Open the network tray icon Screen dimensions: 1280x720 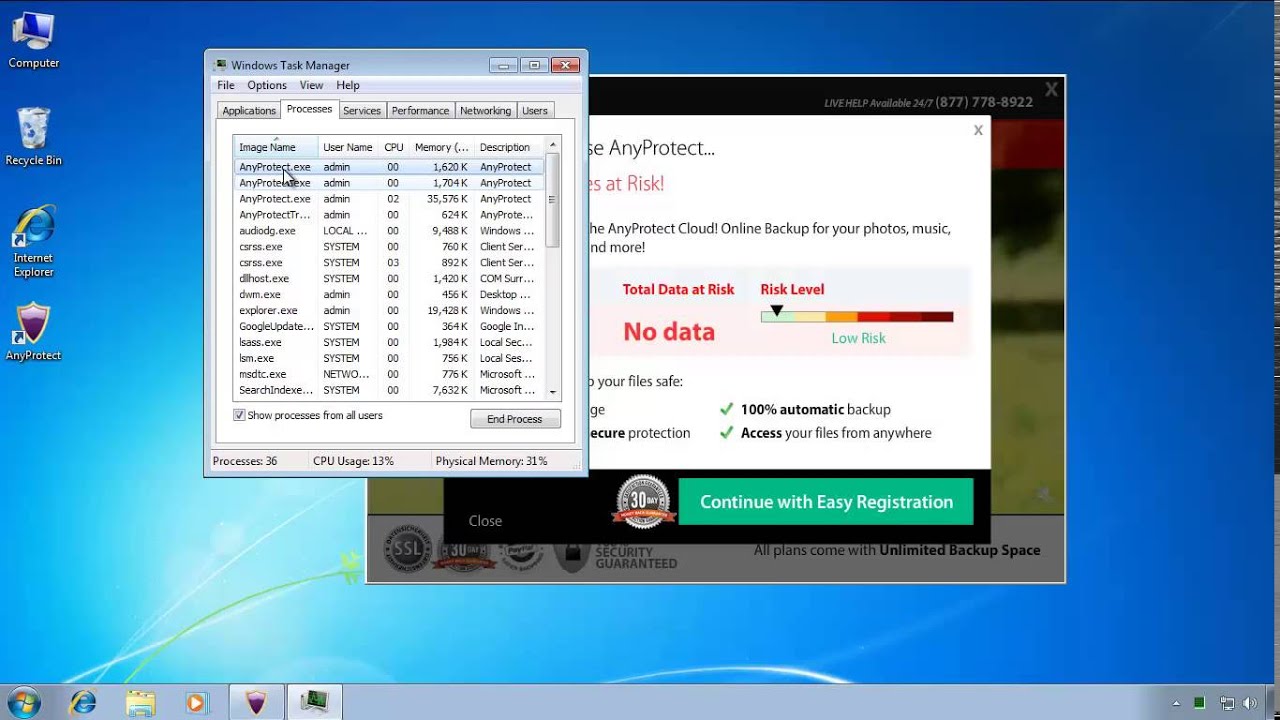click(x=1227, y=703)
